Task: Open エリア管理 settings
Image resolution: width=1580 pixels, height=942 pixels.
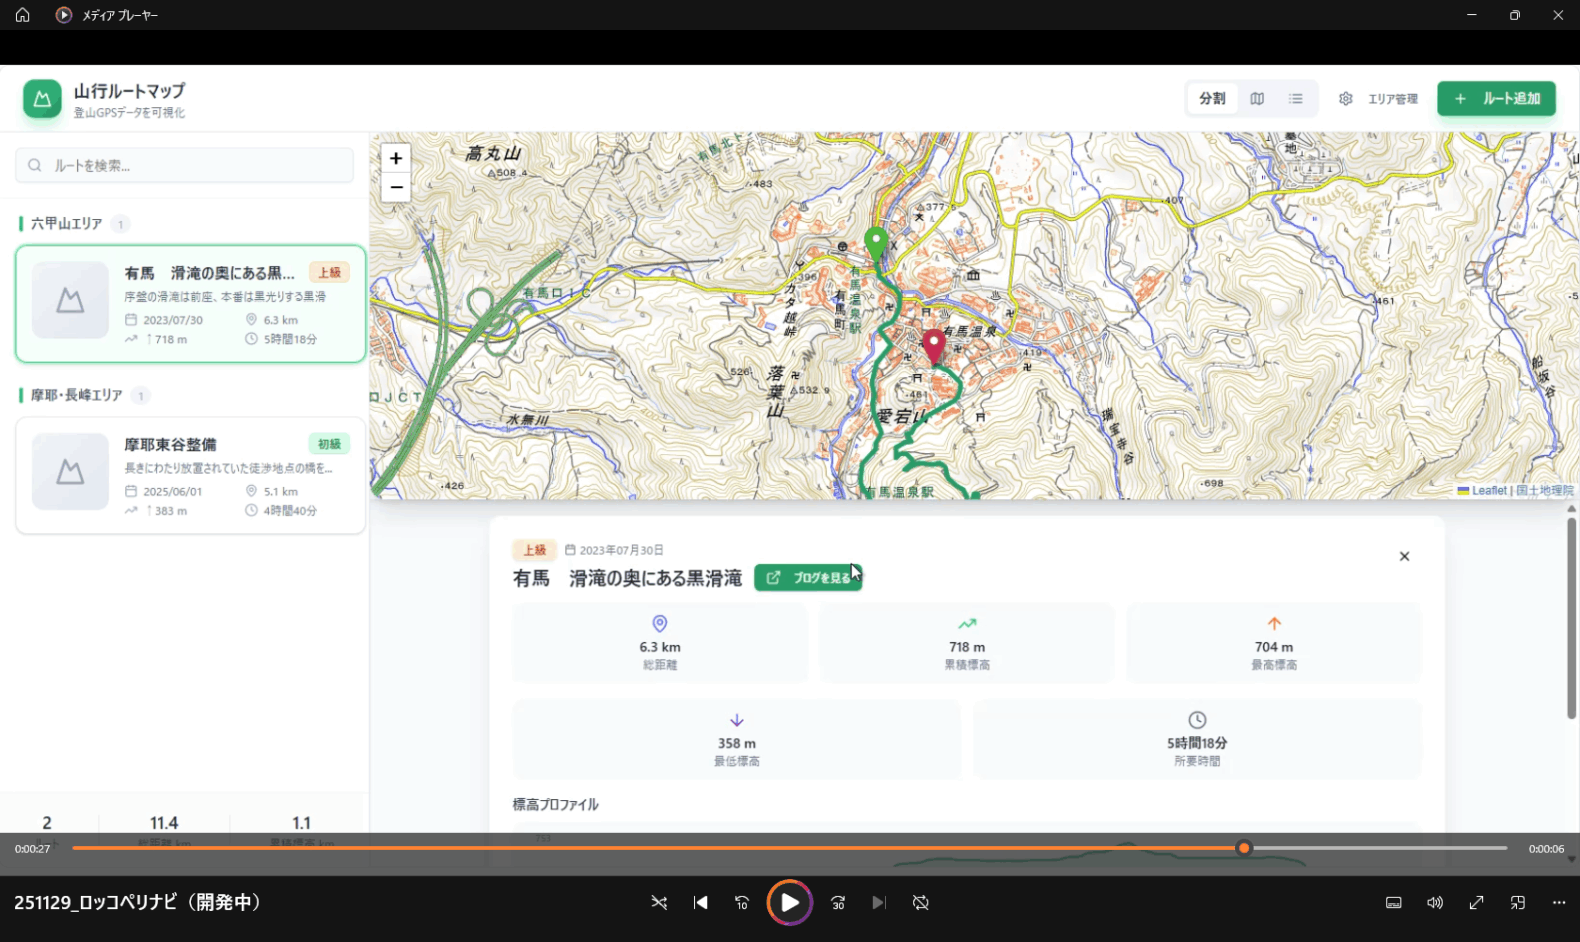Action: tap(1379, 99)
